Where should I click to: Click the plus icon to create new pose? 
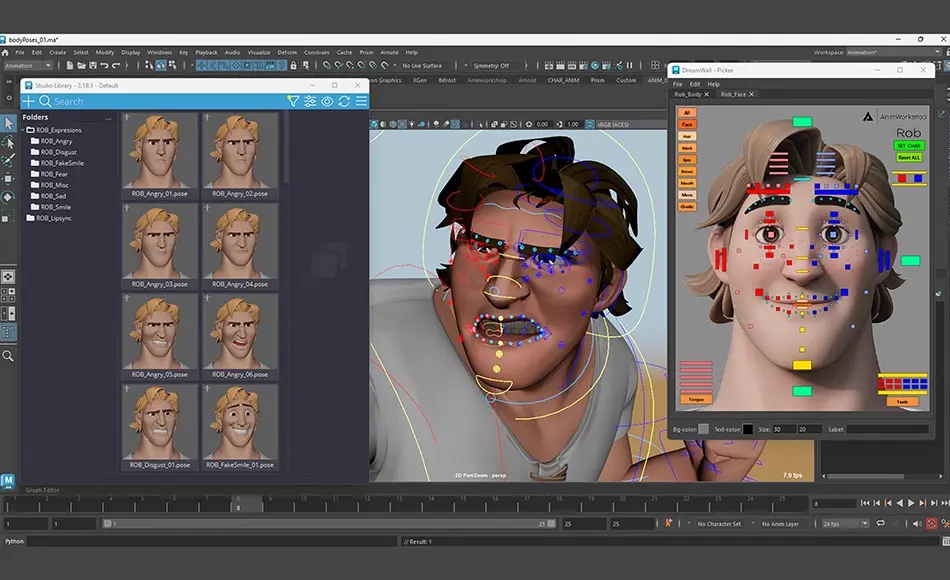[x=28, y=101]
